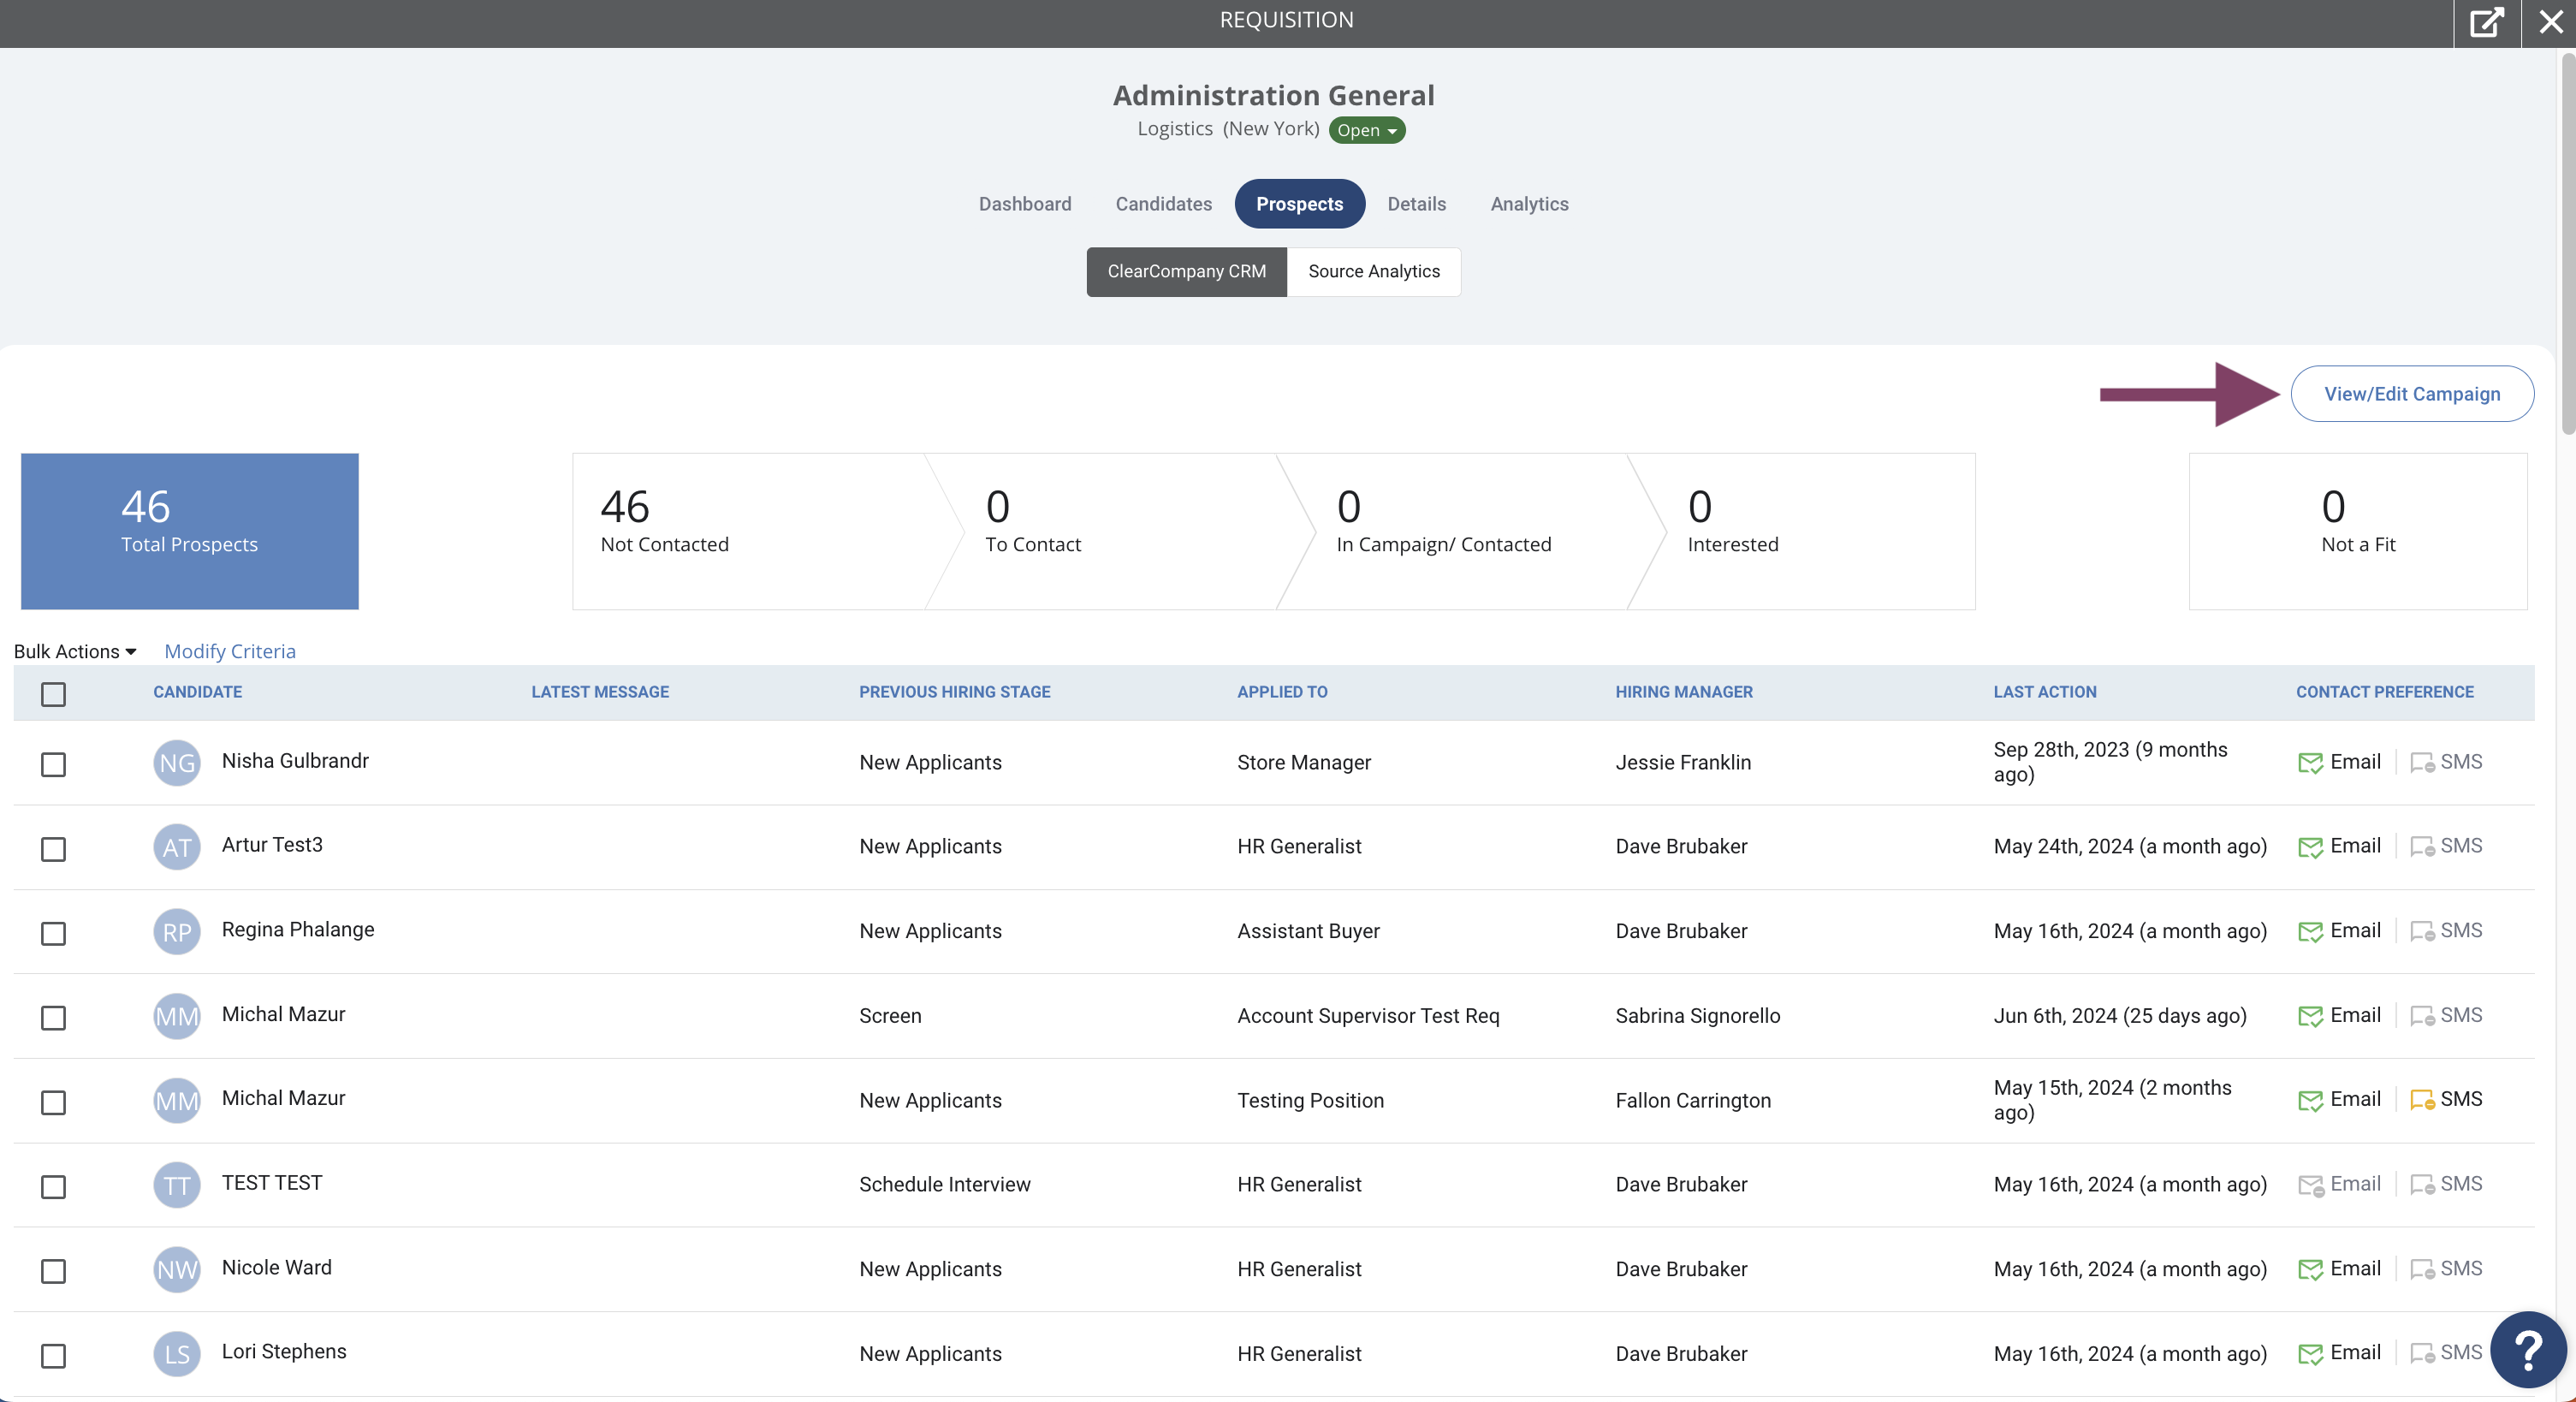This screenshot has height=1402, width=2576.
Task: Sort by Candidate column header
Action: (198, 692)
